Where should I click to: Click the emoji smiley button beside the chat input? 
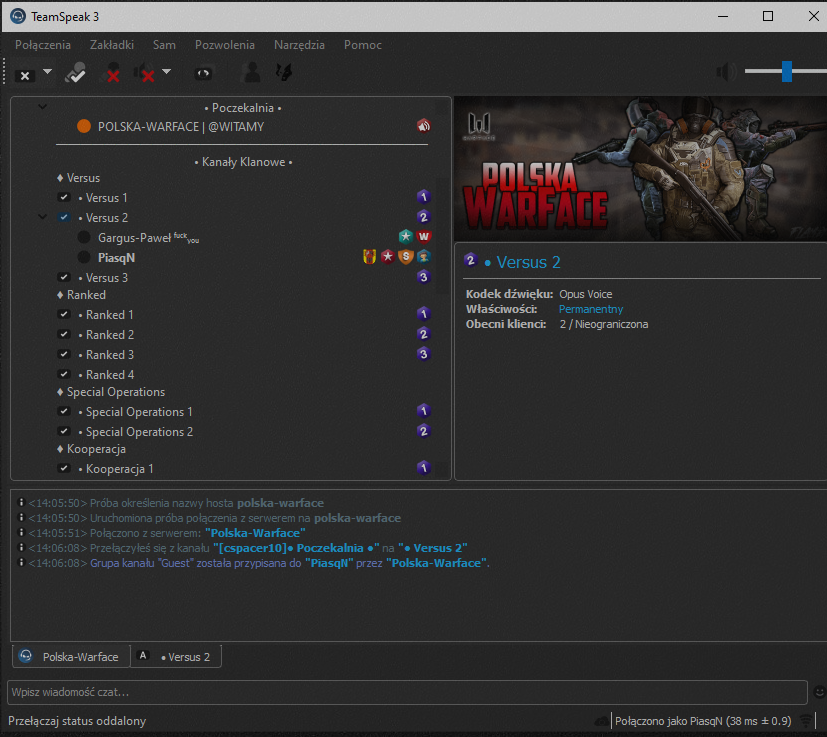(819, 692)
